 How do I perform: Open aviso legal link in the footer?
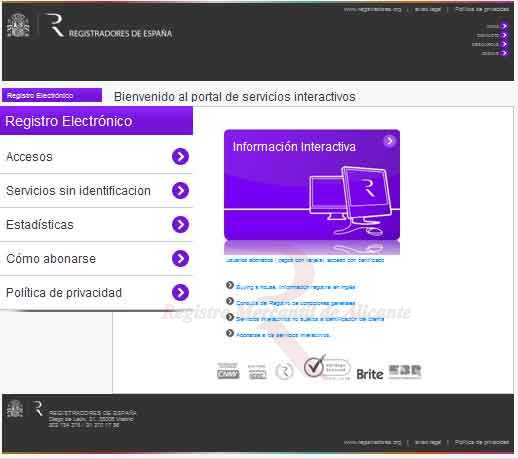pyautogui.click(x=428, y=442)
